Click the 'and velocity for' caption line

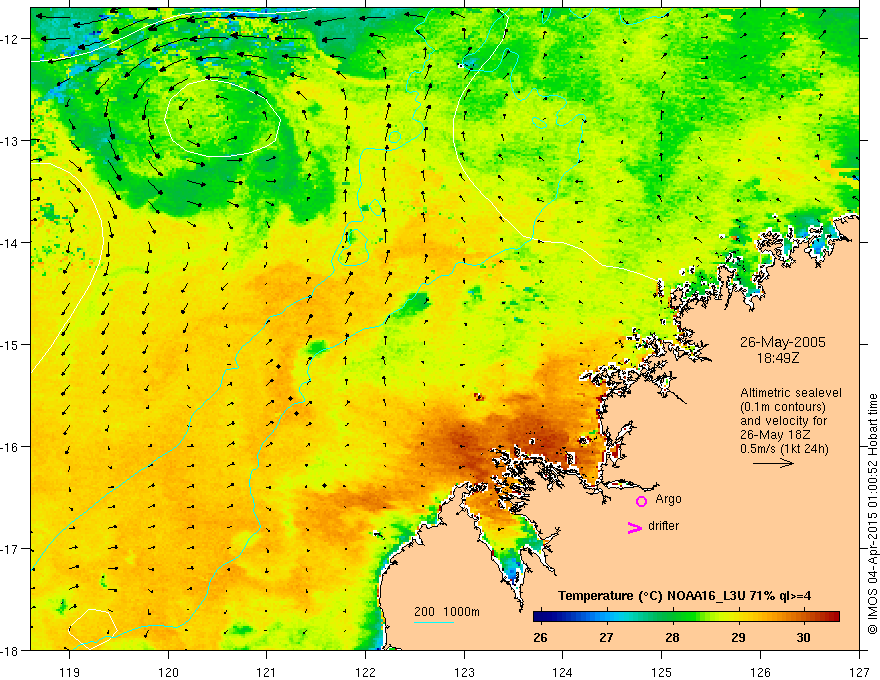(x=783, y=421)
